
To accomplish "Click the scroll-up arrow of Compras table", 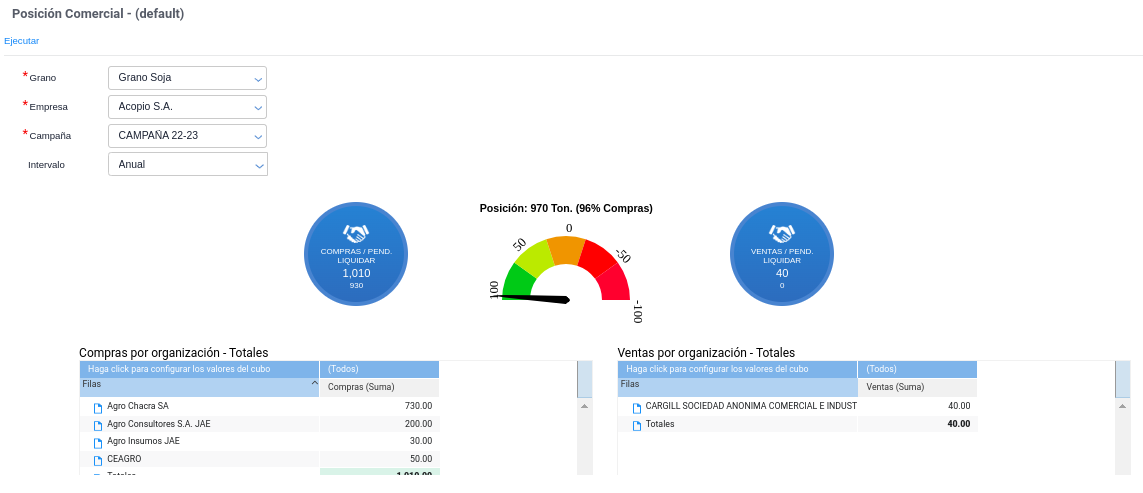I will pos(585,406).
